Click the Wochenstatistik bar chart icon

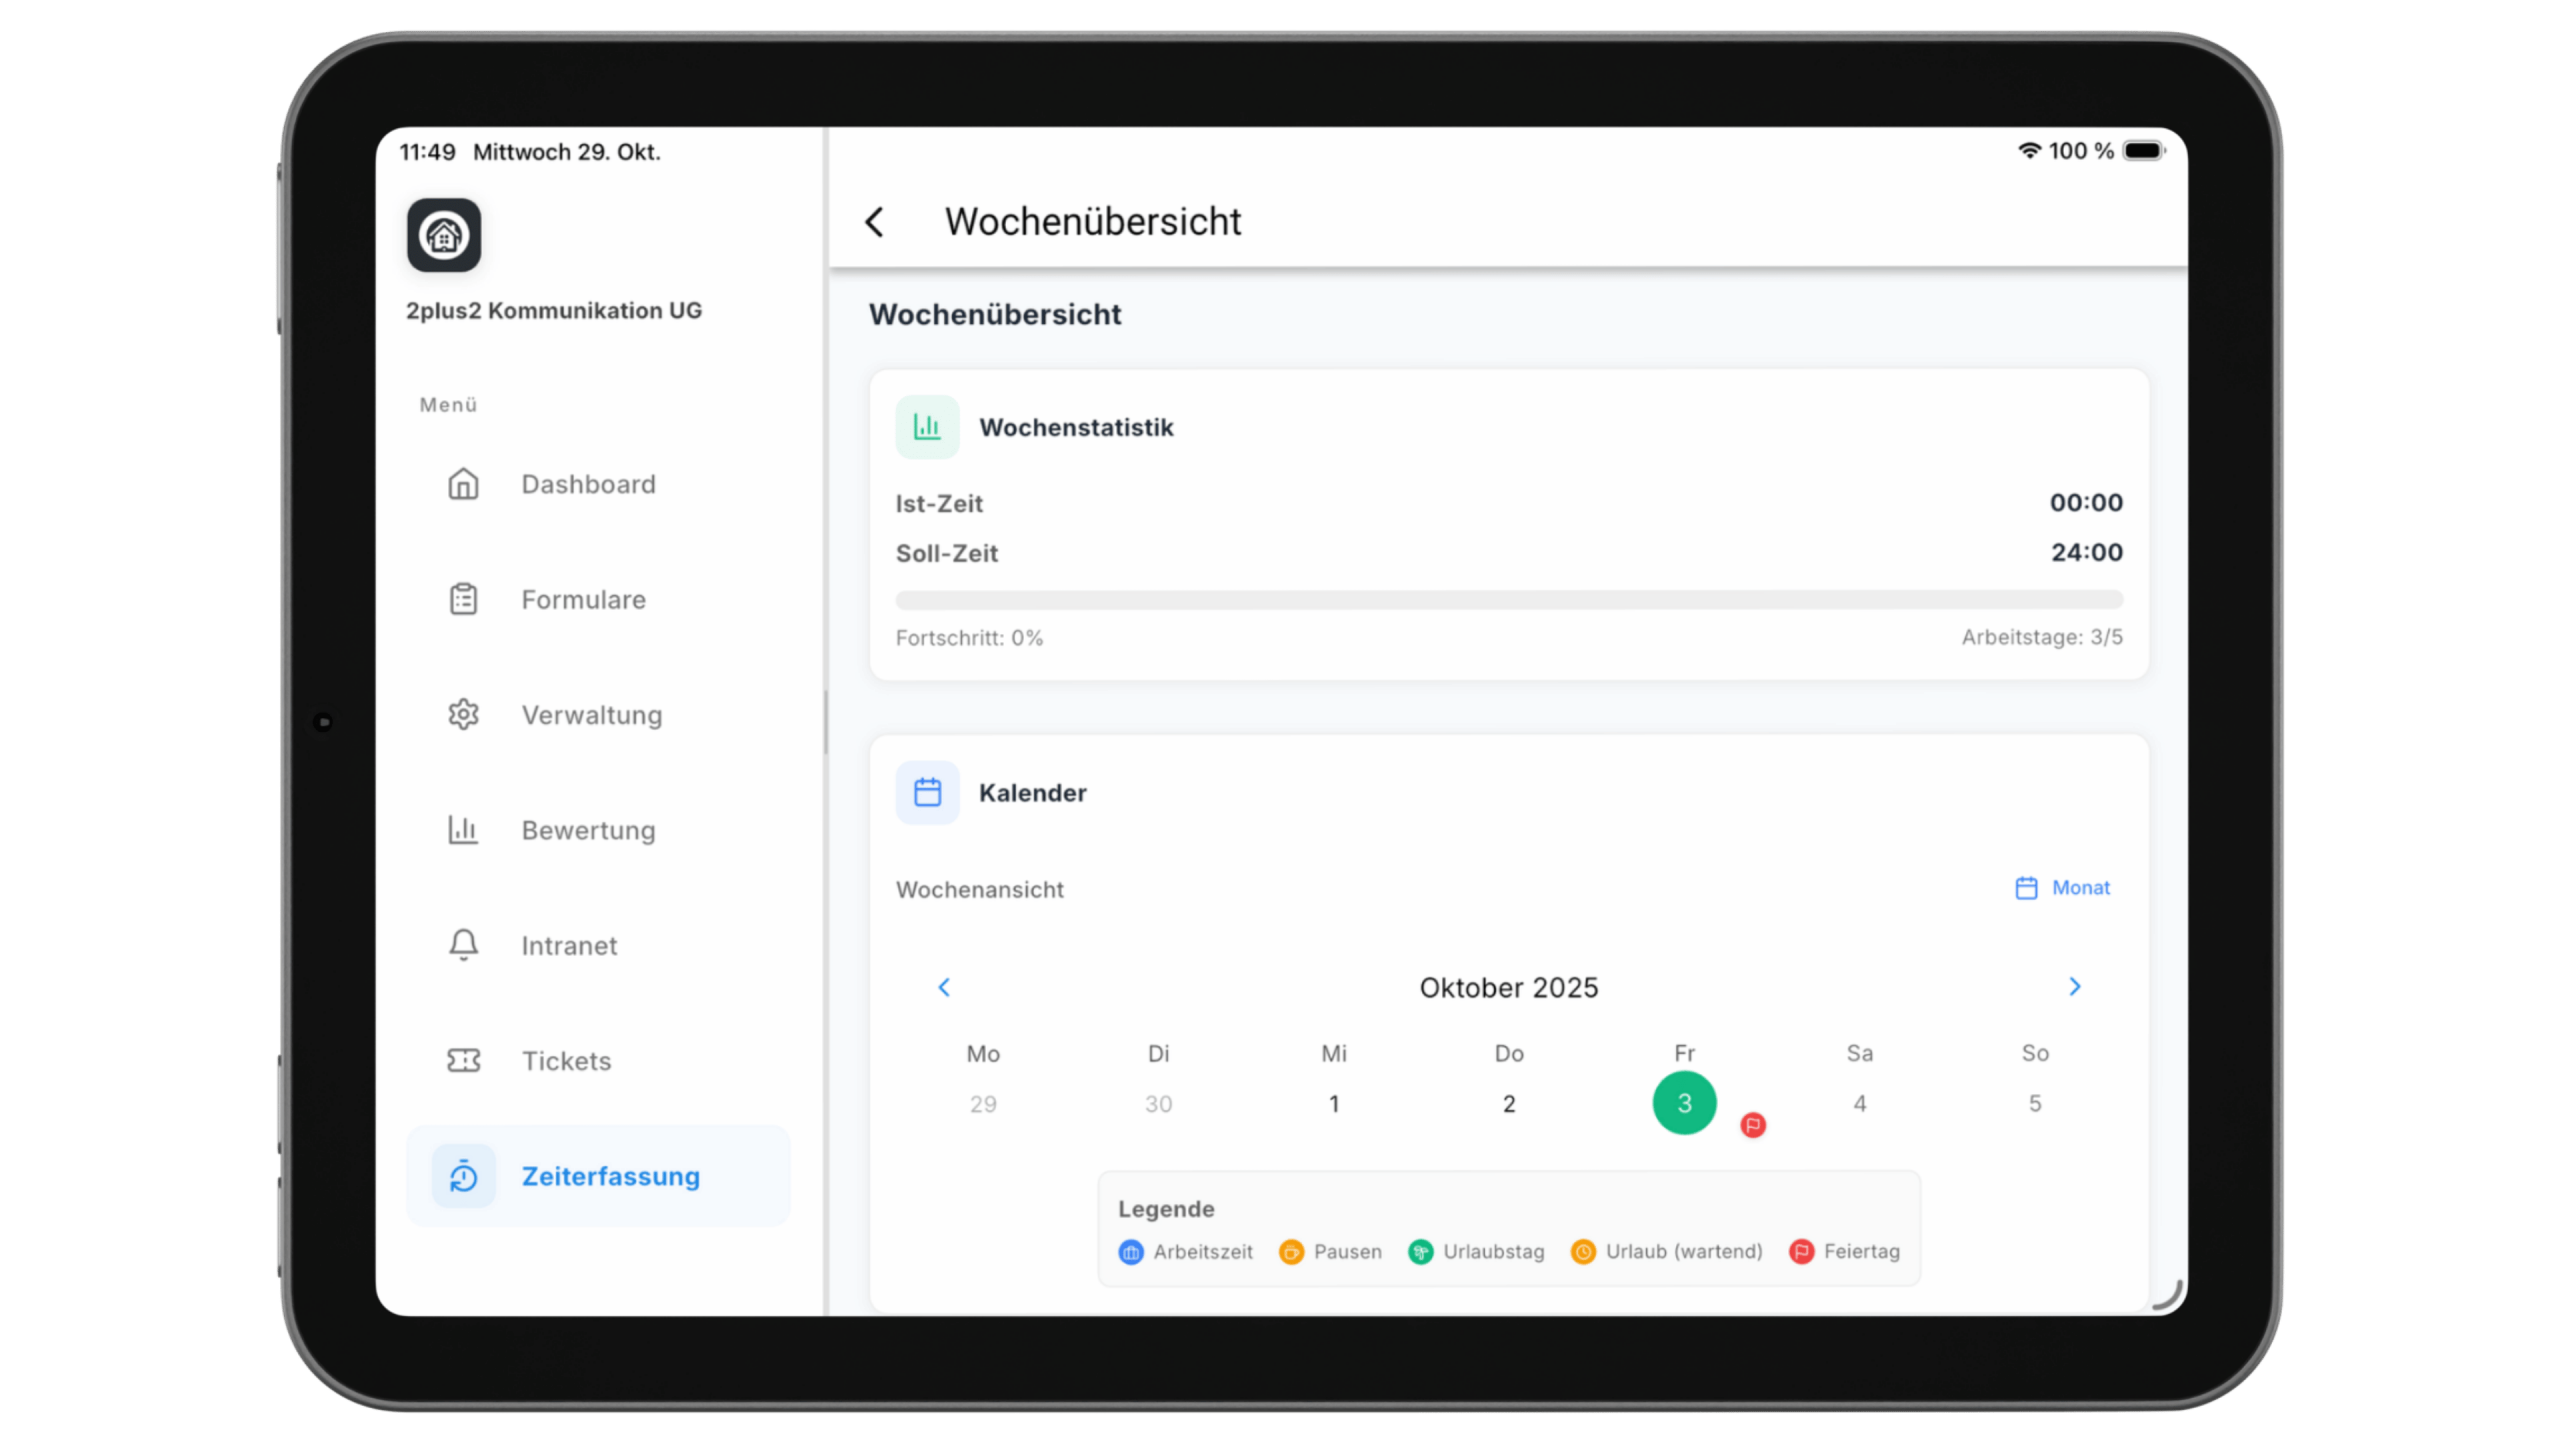coord(927,427)
